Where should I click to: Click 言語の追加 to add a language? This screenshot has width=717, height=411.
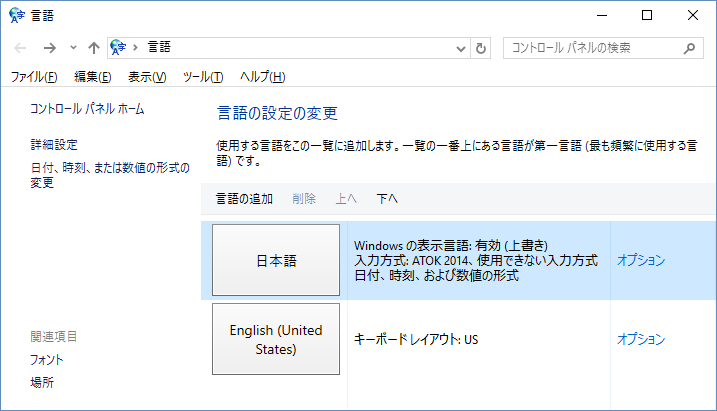[244, 199]
